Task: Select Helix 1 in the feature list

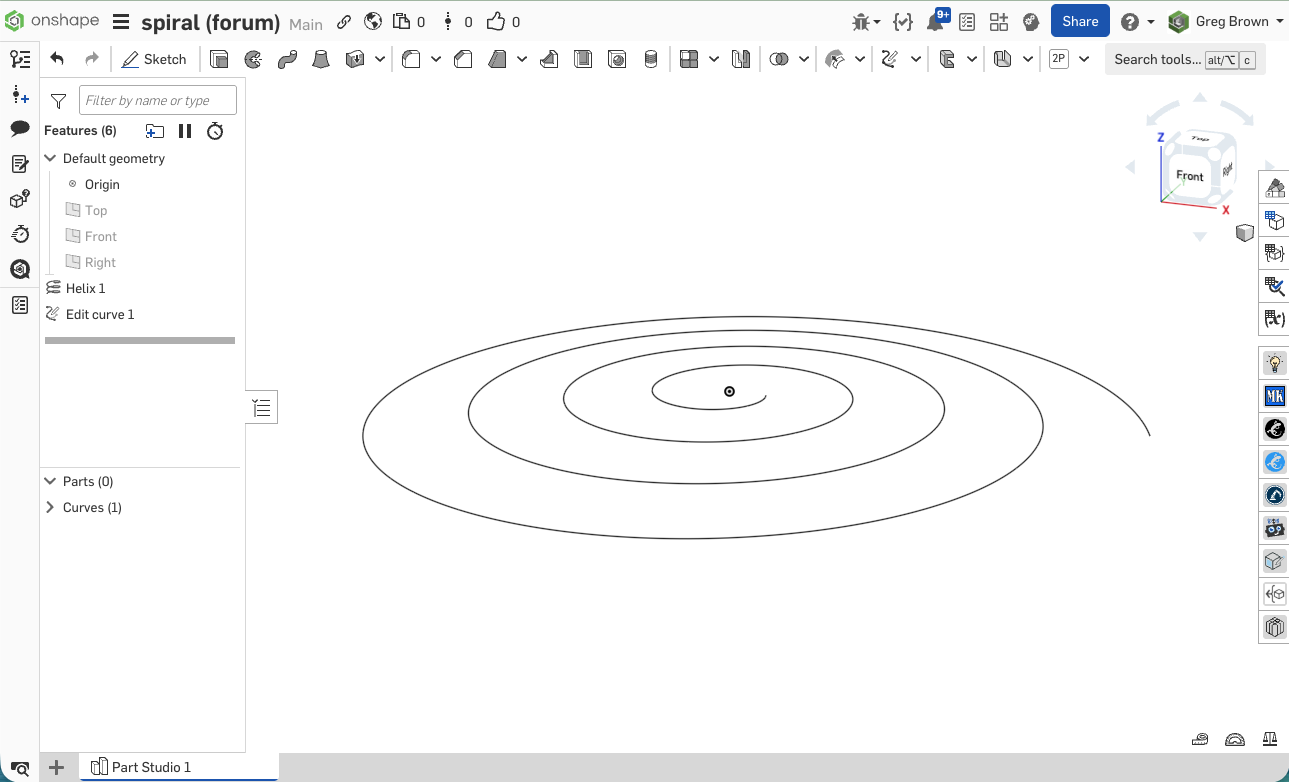Action: pos(86,288)
